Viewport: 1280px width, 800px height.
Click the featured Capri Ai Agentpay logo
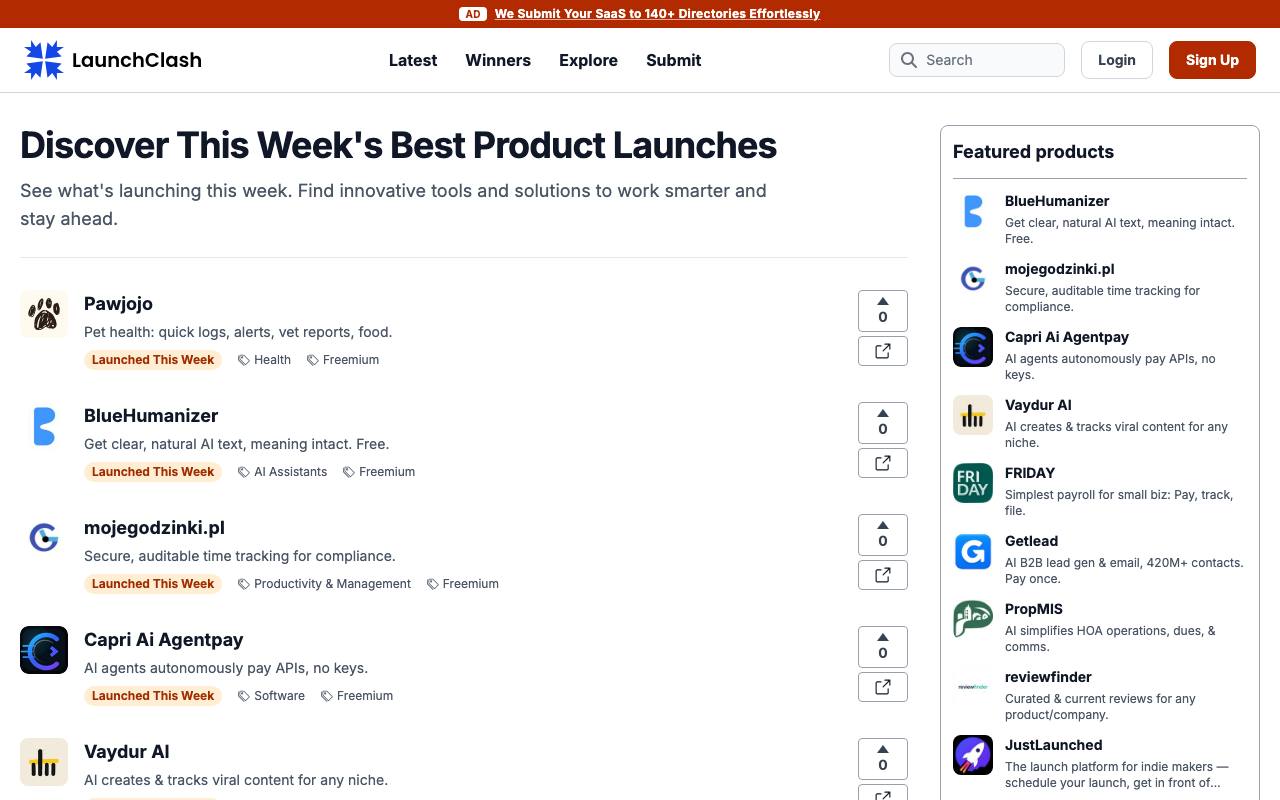point(973,347)
